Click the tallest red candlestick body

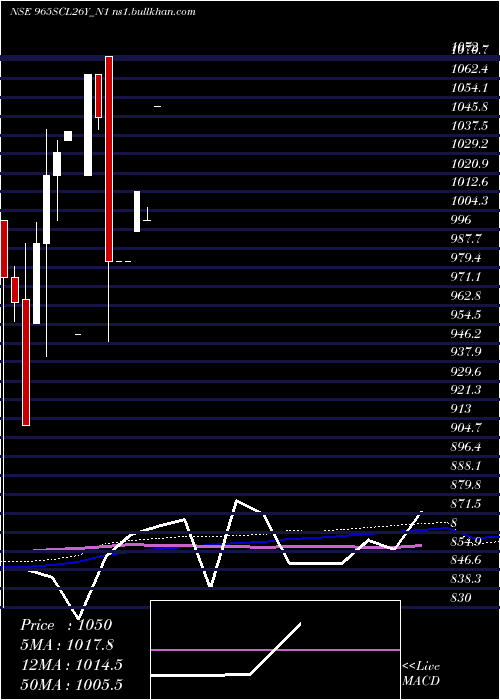point(109,159)
